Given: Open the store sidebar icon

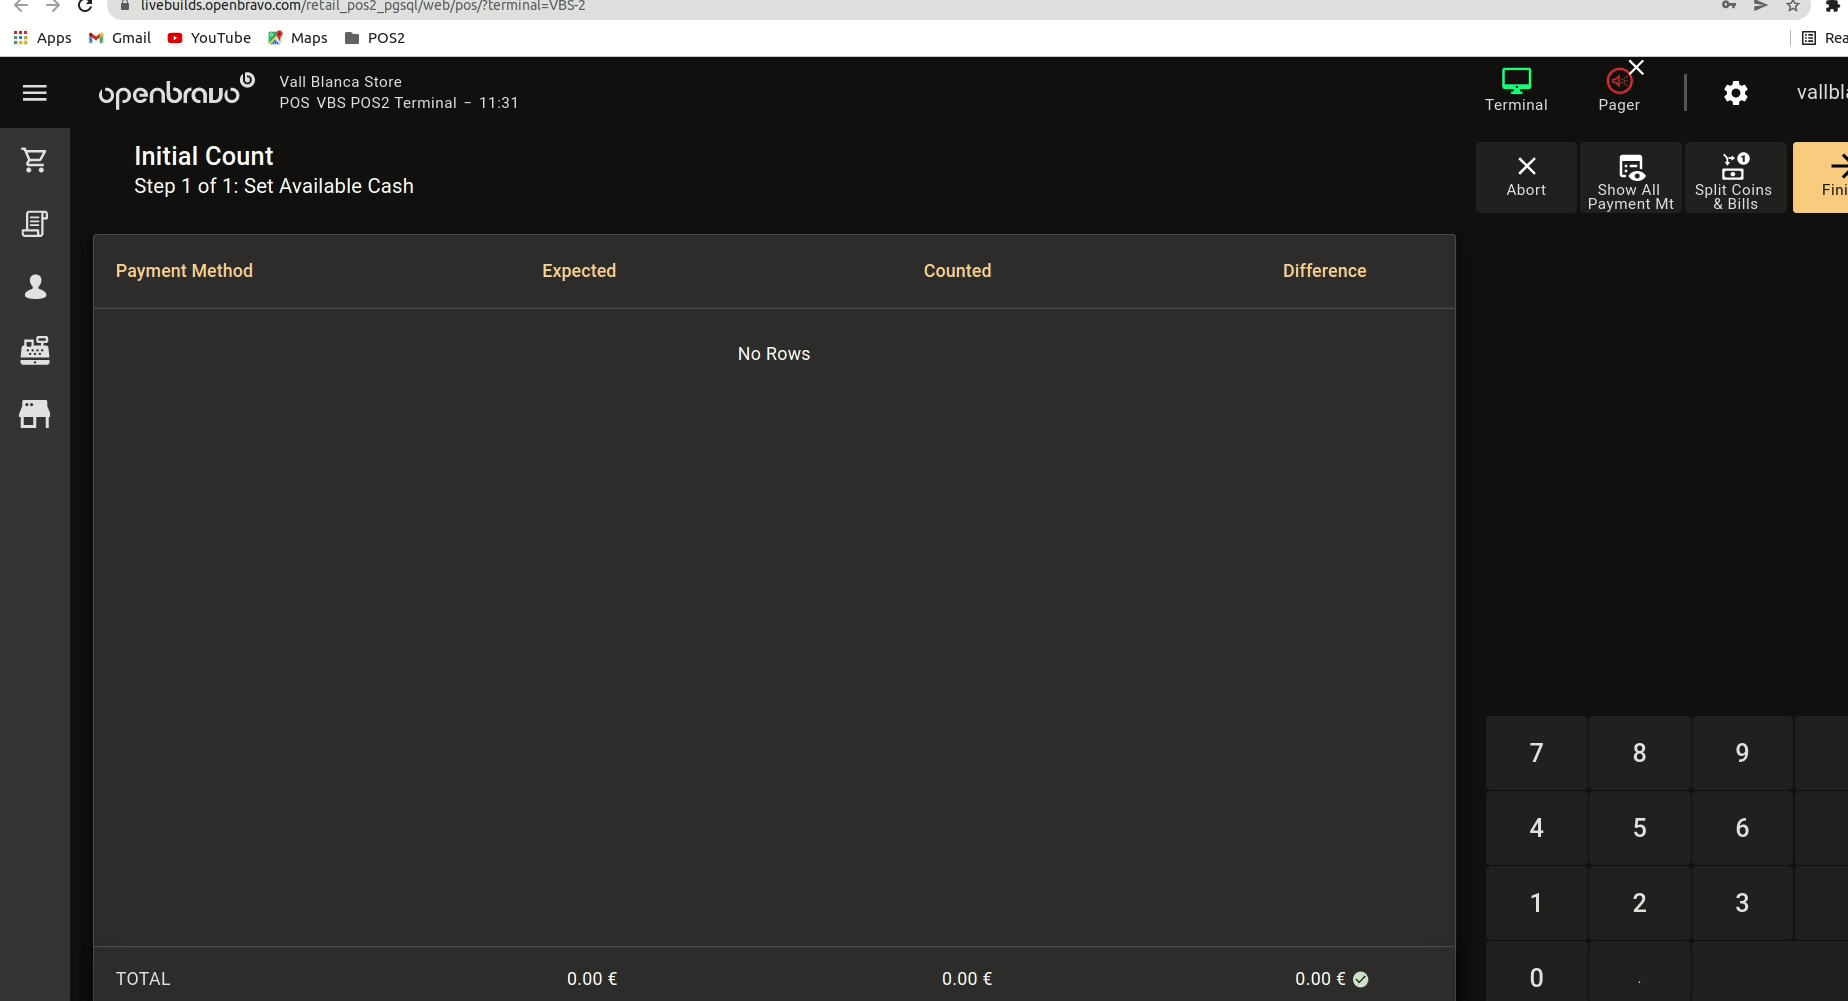Looking at the screenshot, I should tap(35, 414).
